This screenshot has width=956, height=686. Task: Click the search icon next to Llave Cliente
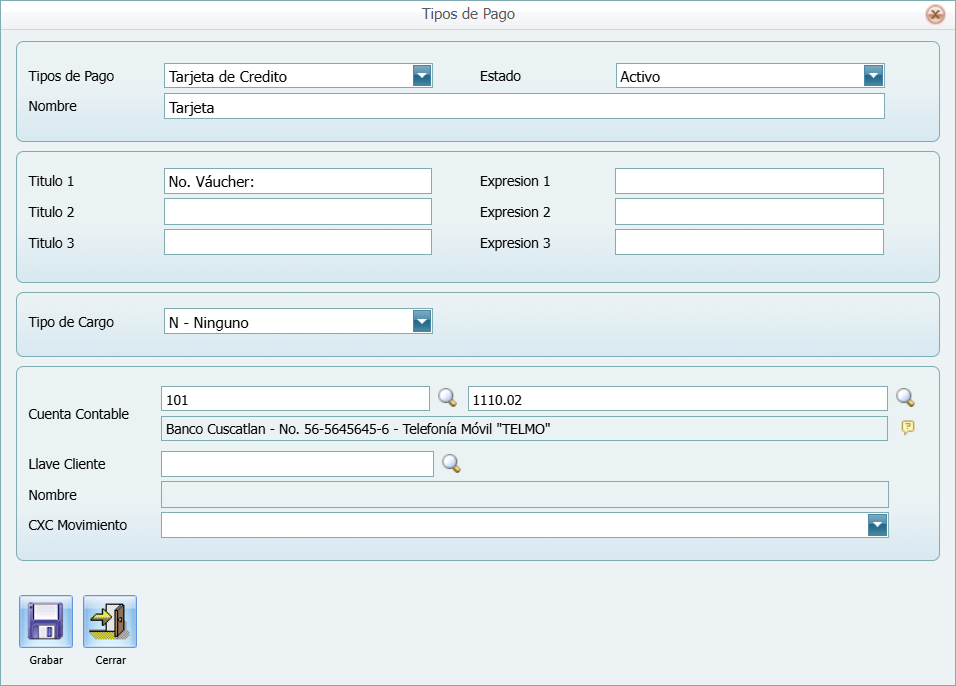click(452, 463)
